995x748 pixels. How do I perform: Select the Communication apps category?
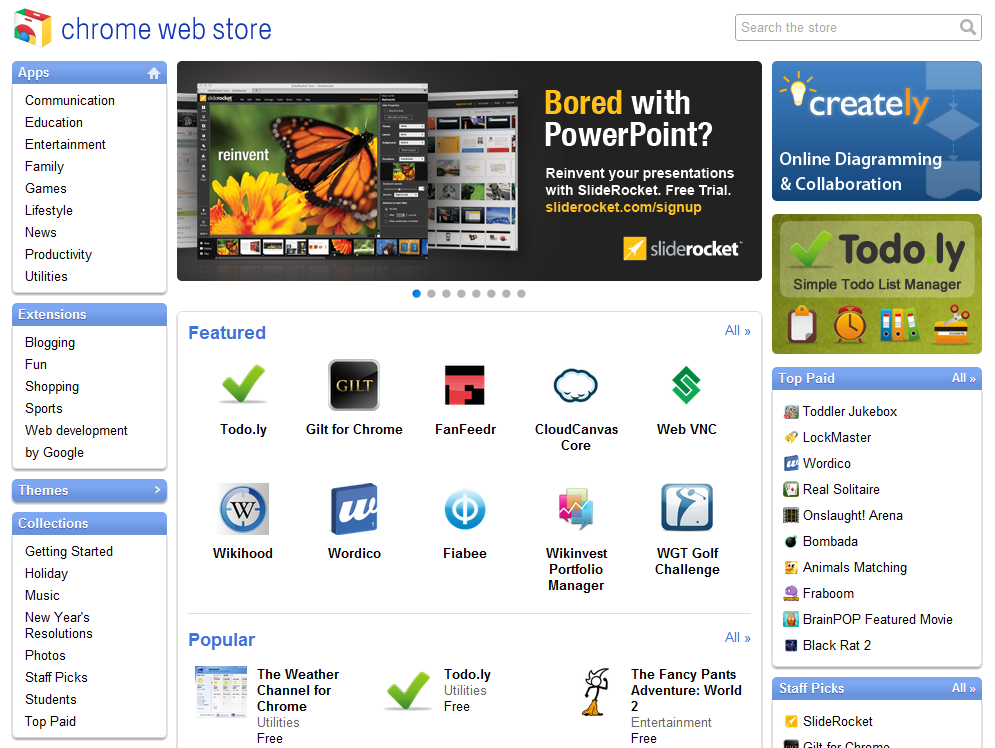point(70,100)
